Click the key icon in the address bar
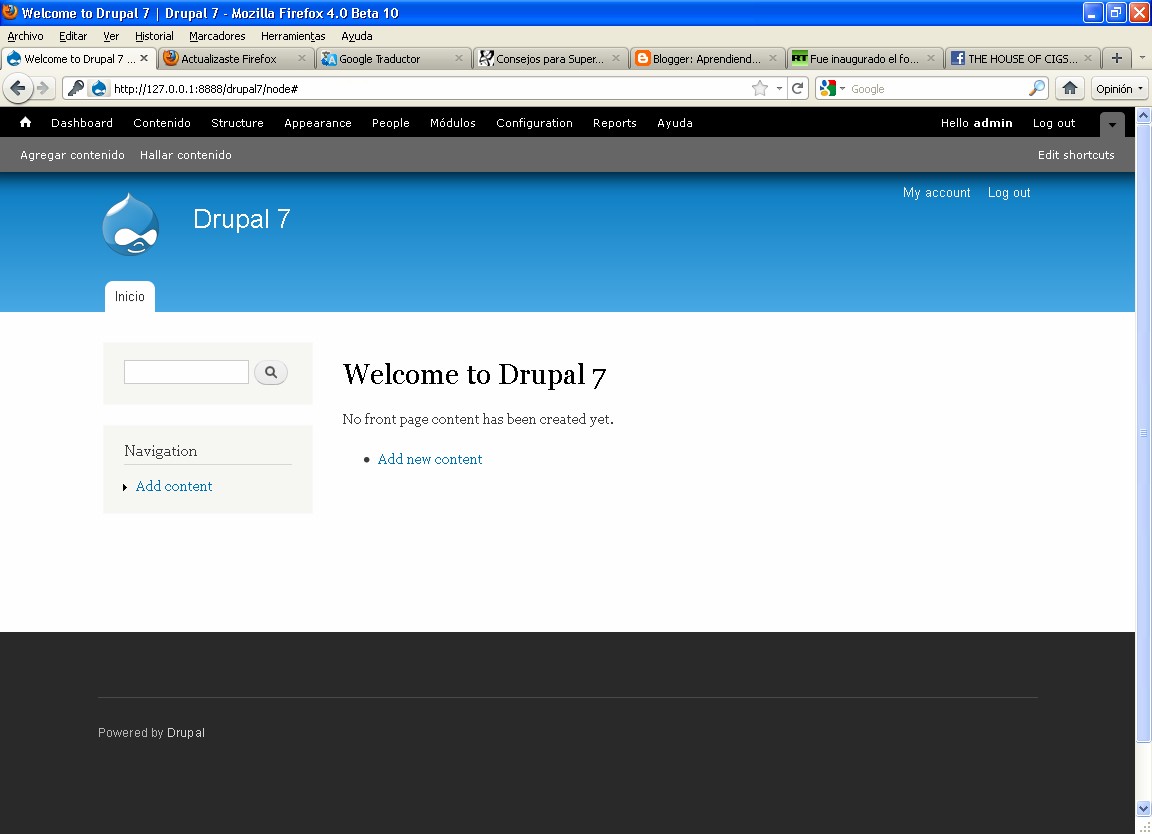 pyautogui.click(x=74, y=88)
